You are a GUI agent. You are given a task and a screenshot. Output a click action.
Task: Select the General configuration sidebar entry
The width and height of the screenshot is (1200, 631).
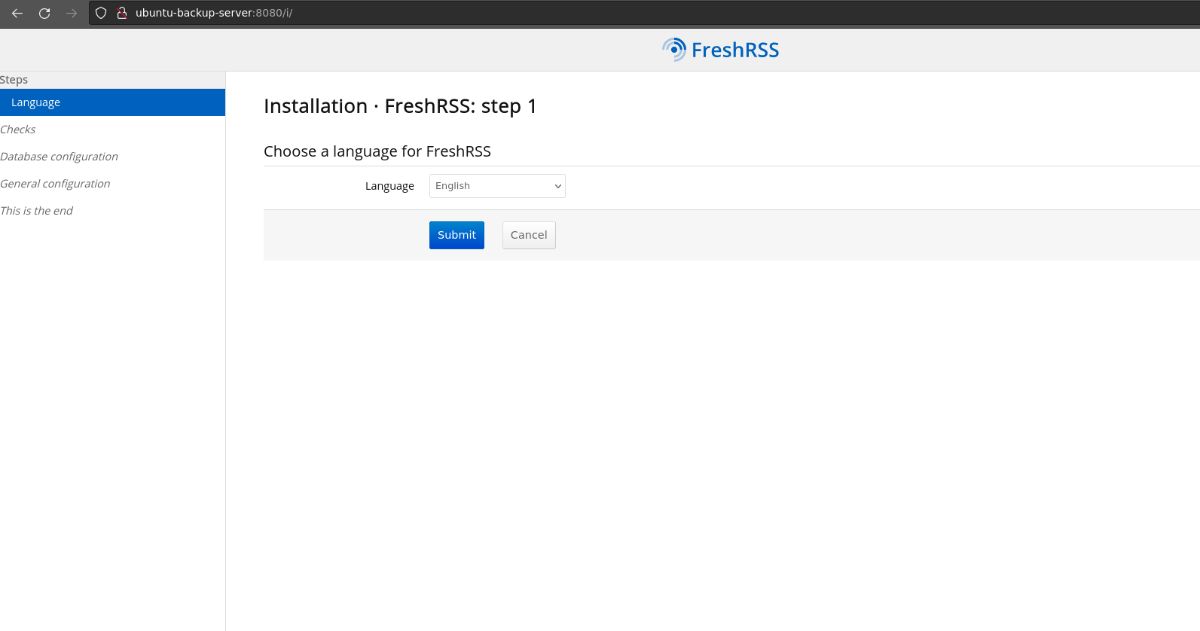tap(55, 183)
